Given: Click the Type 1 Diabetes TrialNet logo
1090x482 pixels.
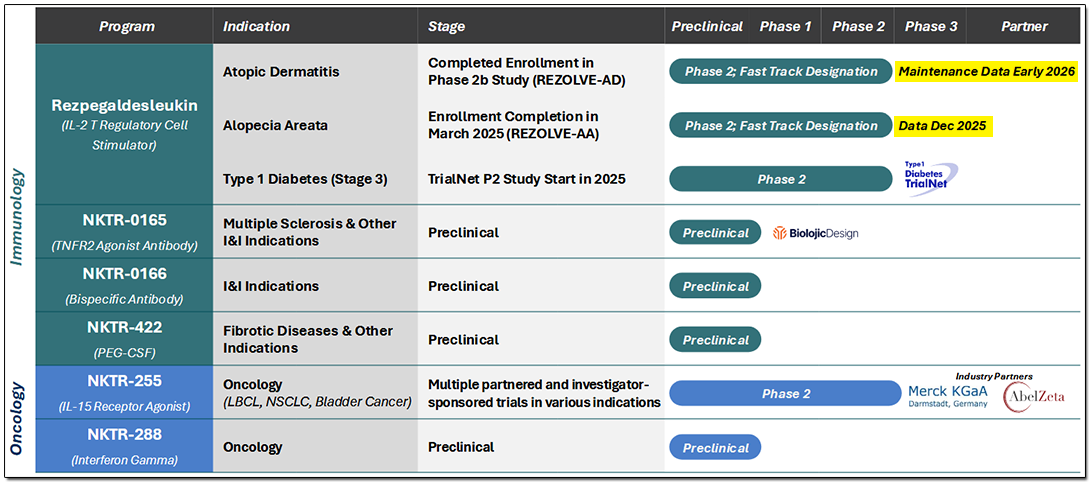Looking at the screenshot, I should click(x=927, y=178).
